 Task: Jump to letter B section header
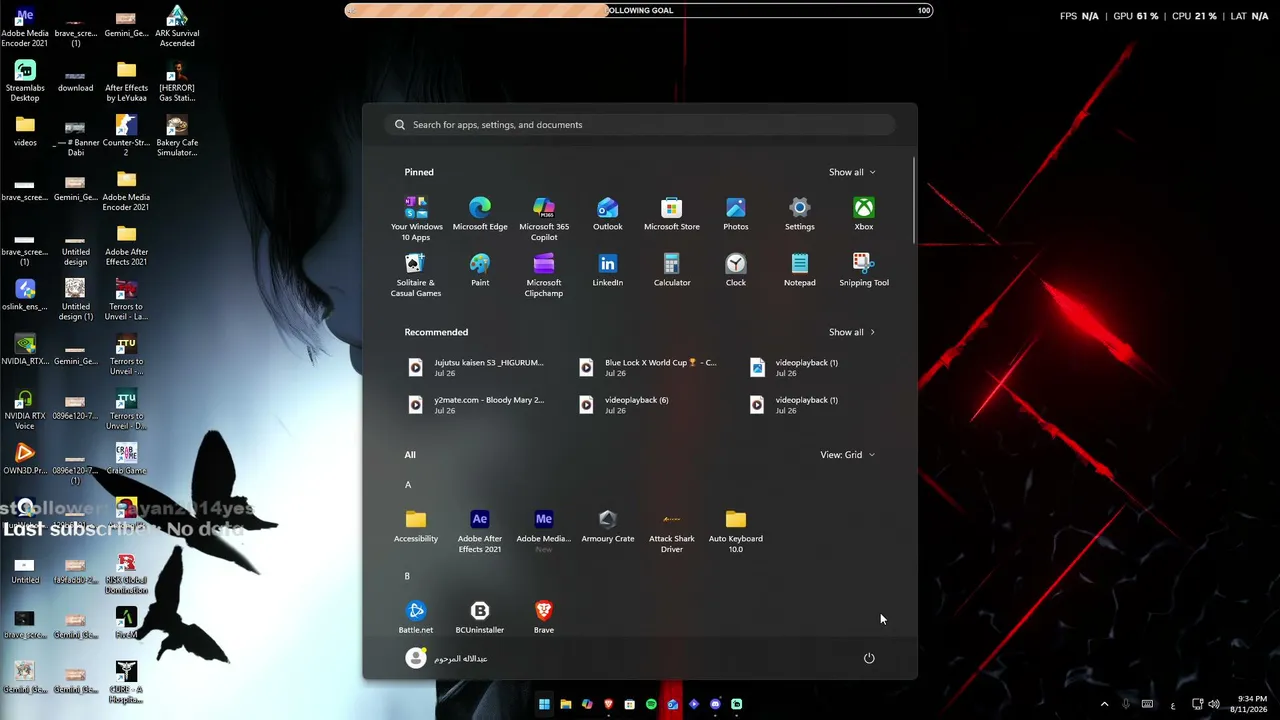pos(407,576)
